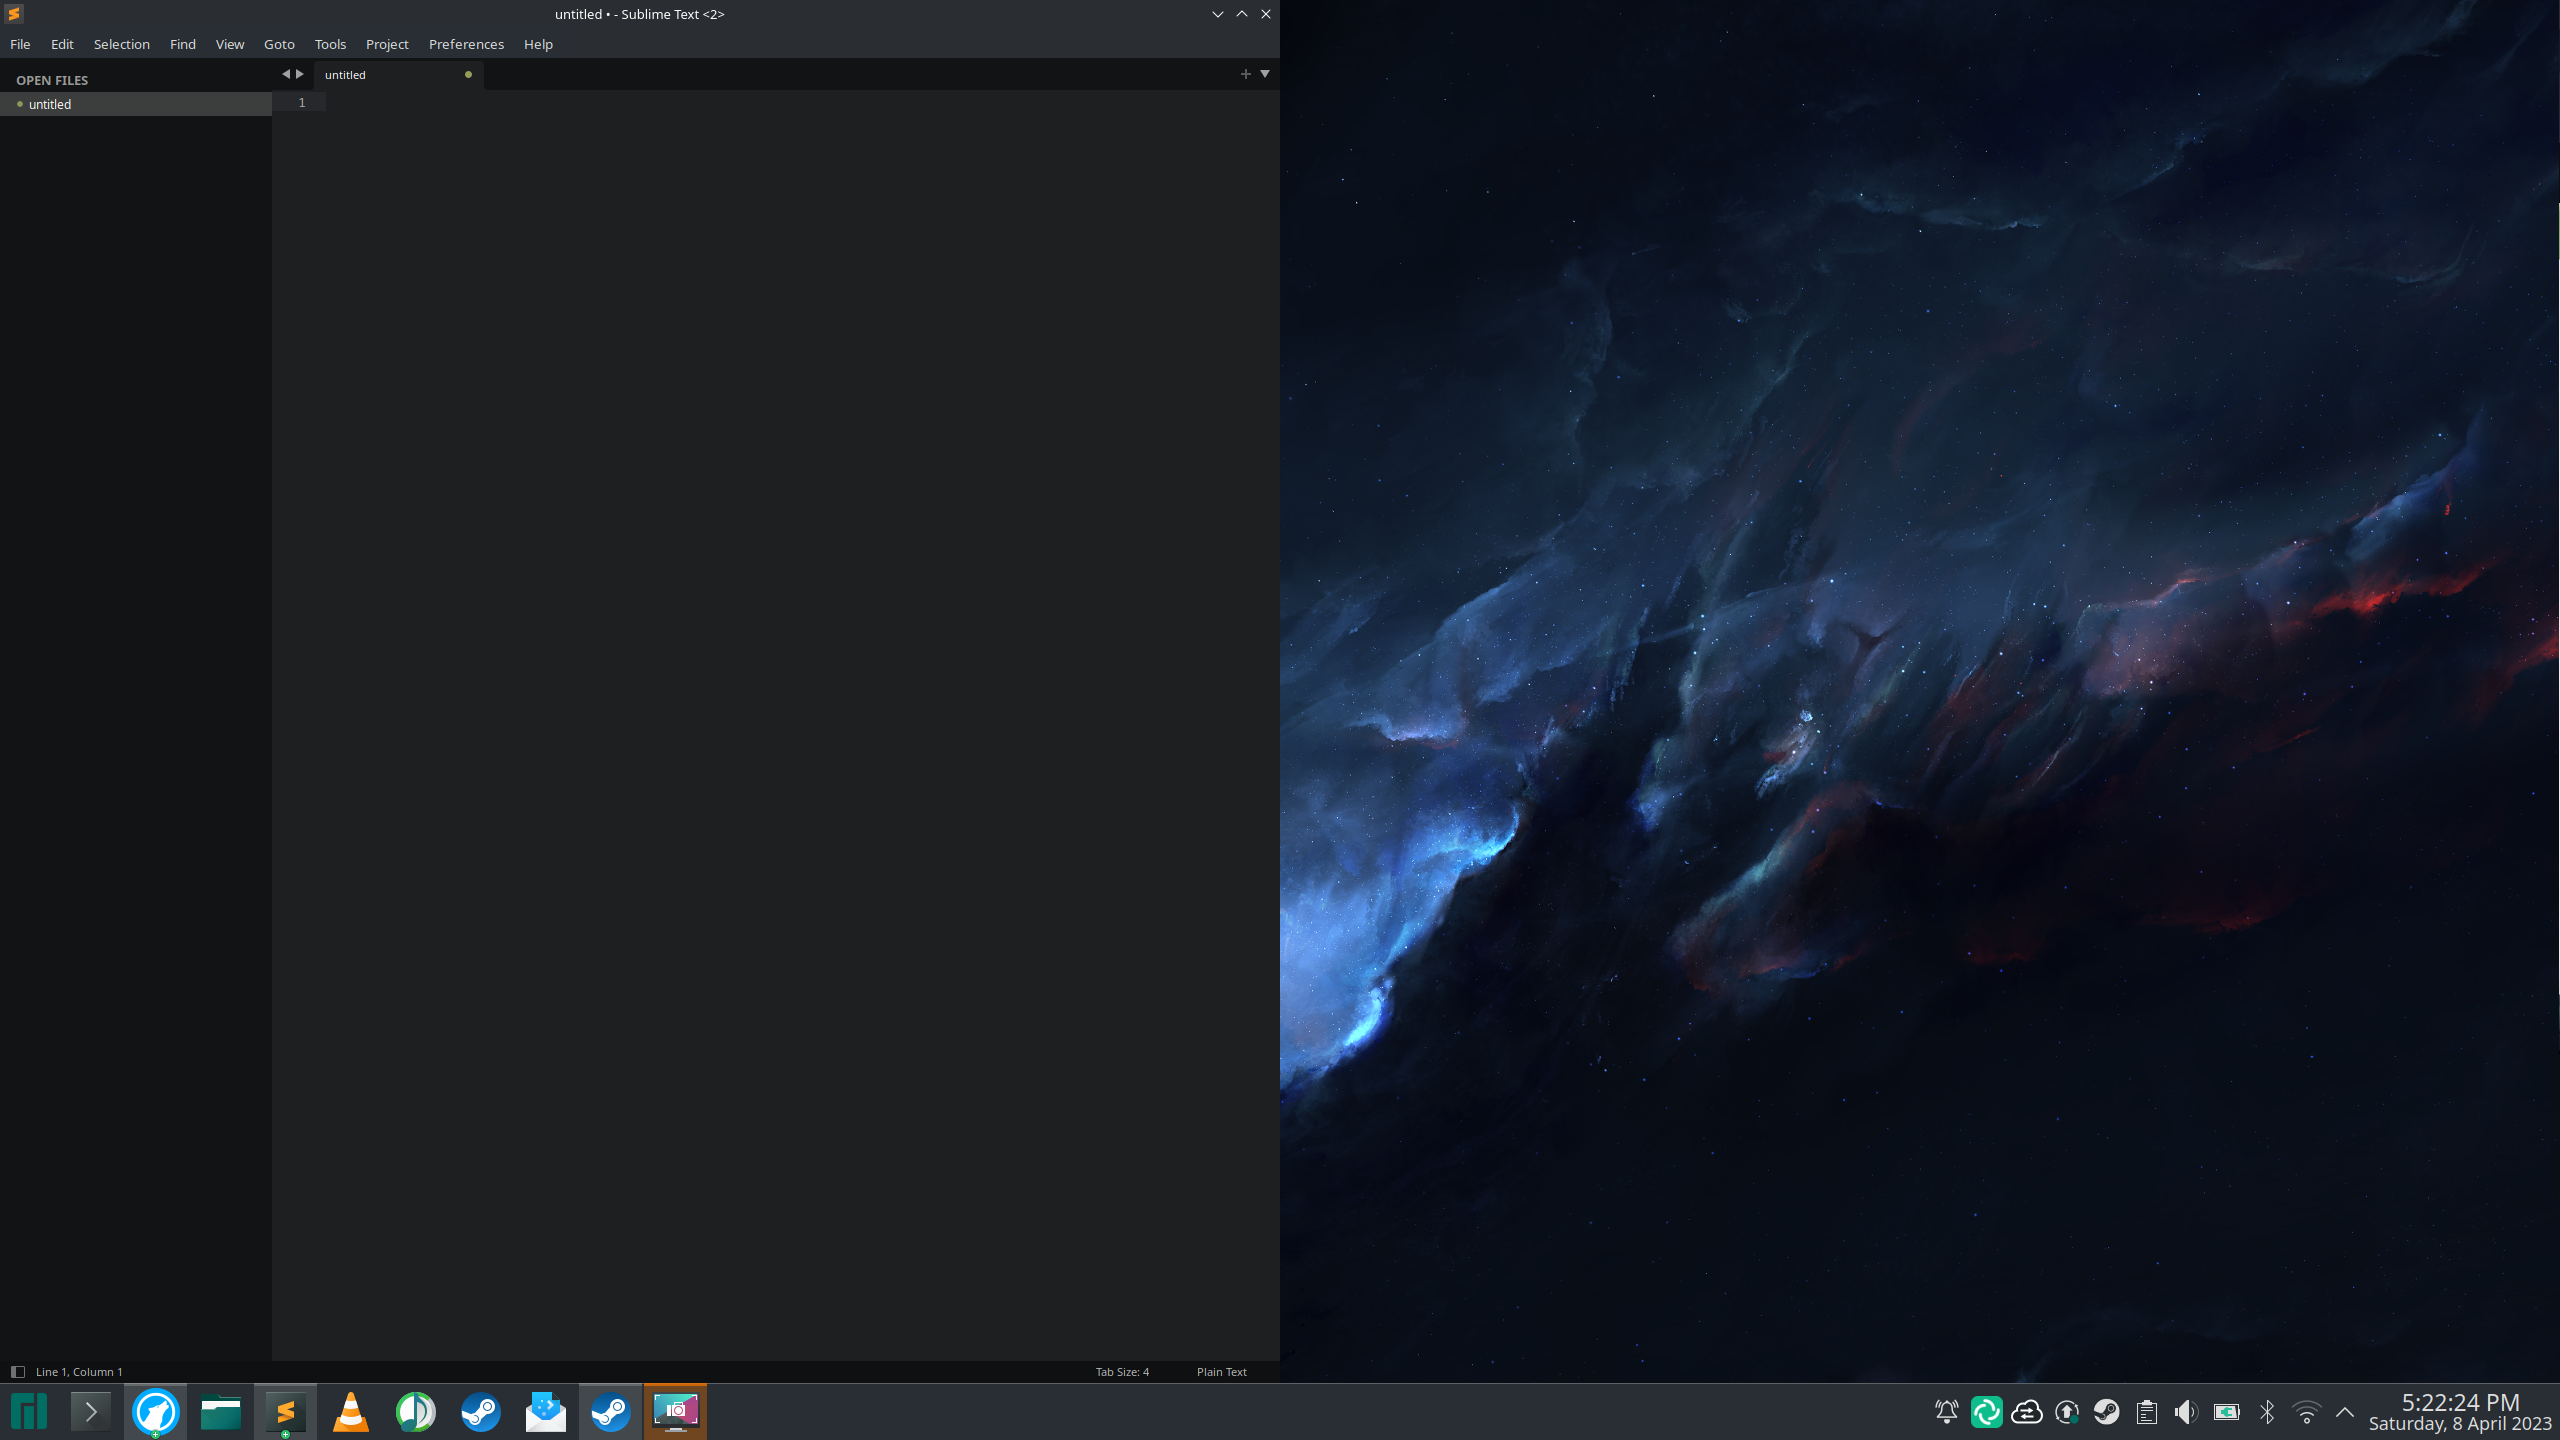Open the cloud sync tray icon
The width and height of the screenshot is (2560, 1440).
2027,1412
